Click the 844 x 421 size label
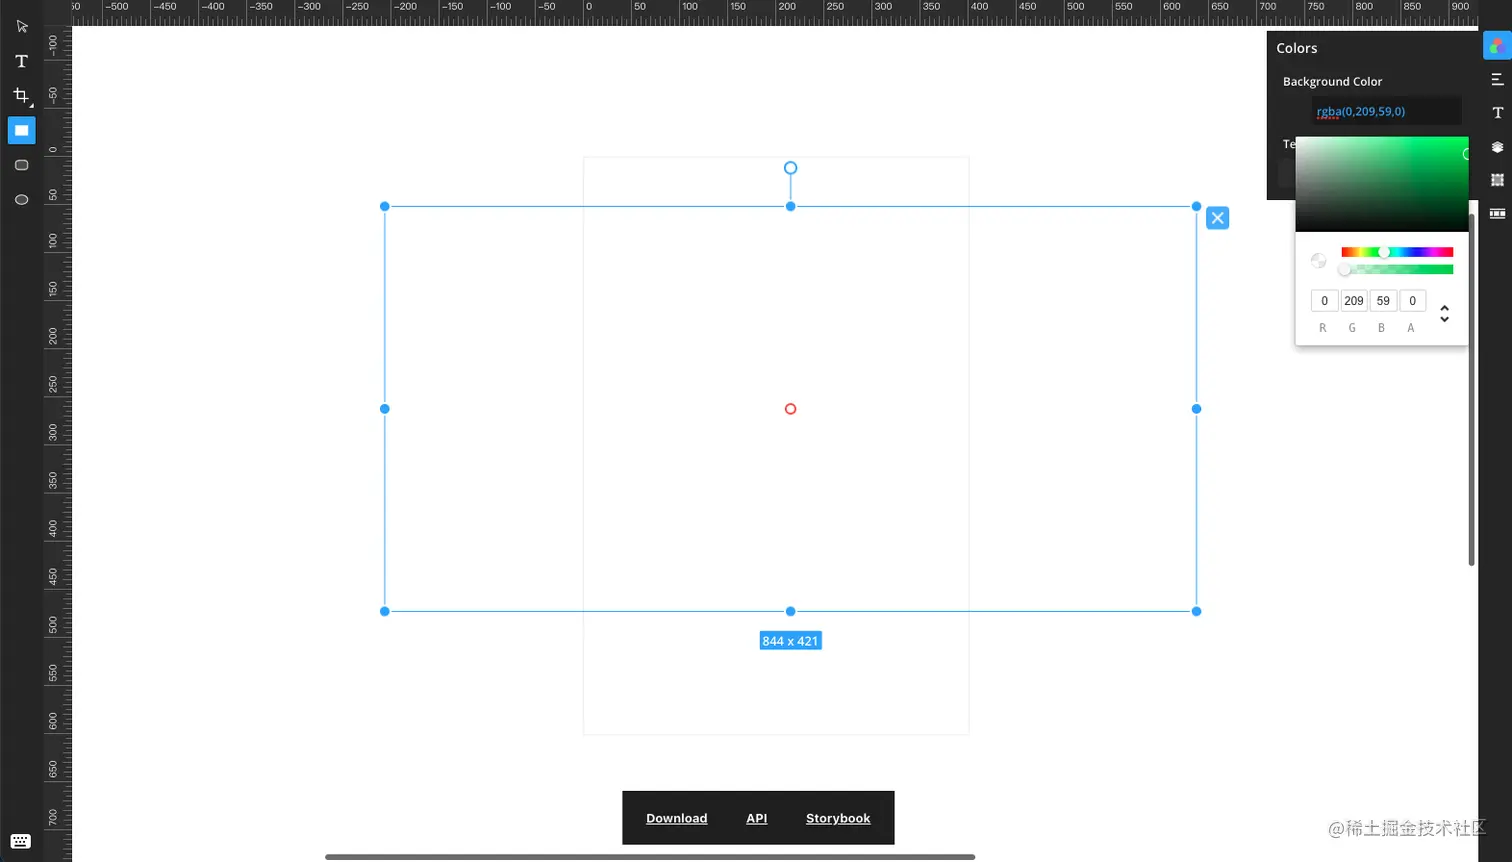Image resolution: width=1512 pixels, height=862 pixels. coord(790,641)
